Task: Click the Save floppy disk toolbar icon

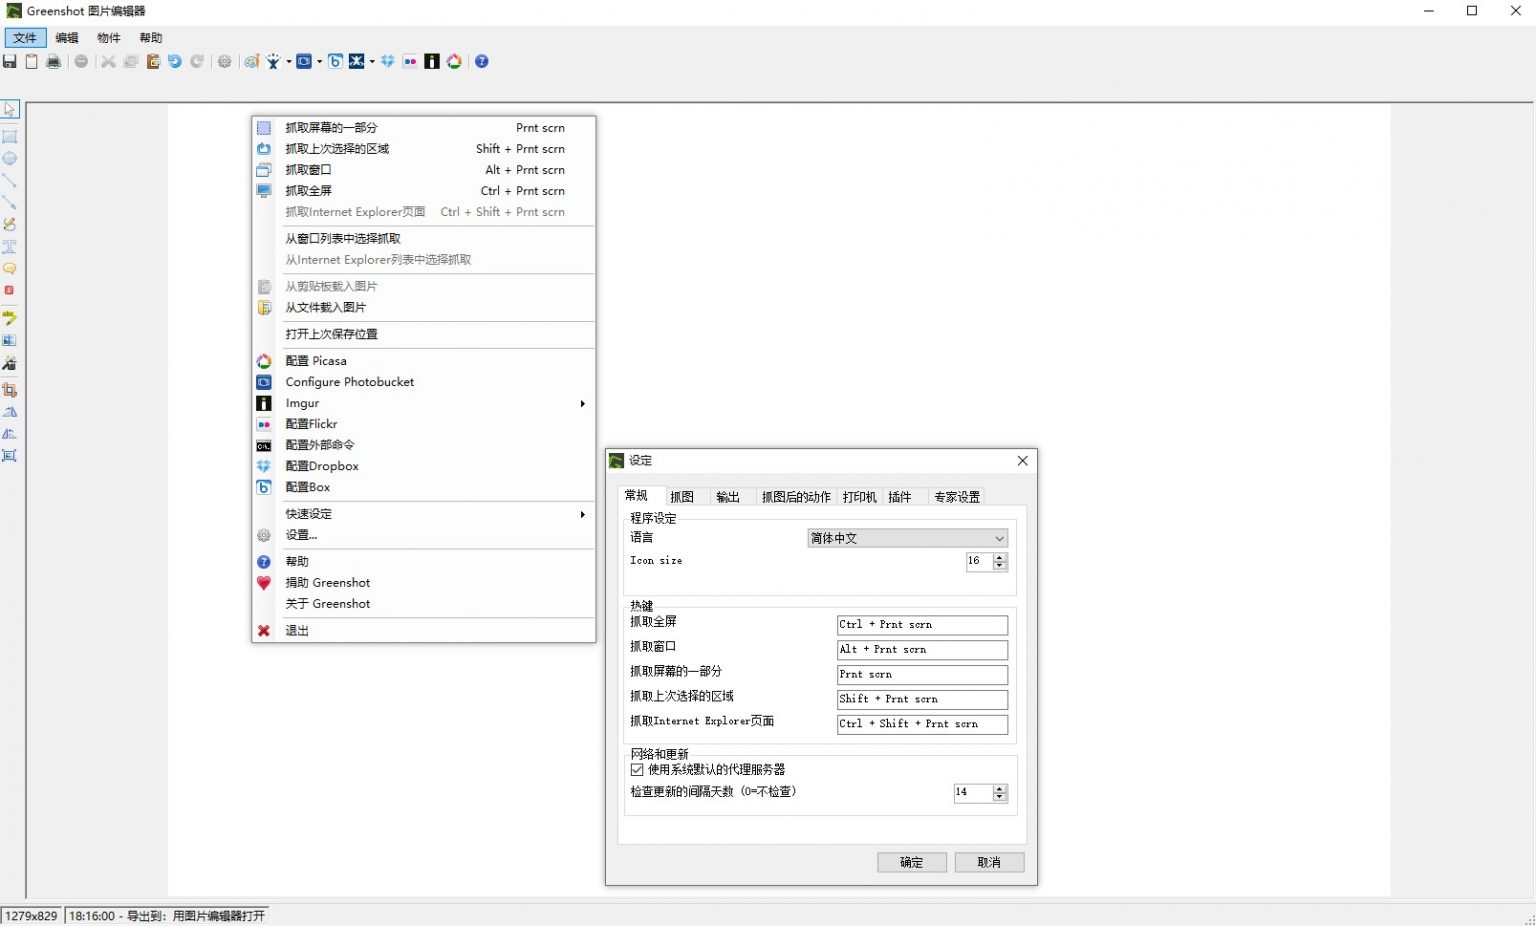Action: tap(10, 62)
